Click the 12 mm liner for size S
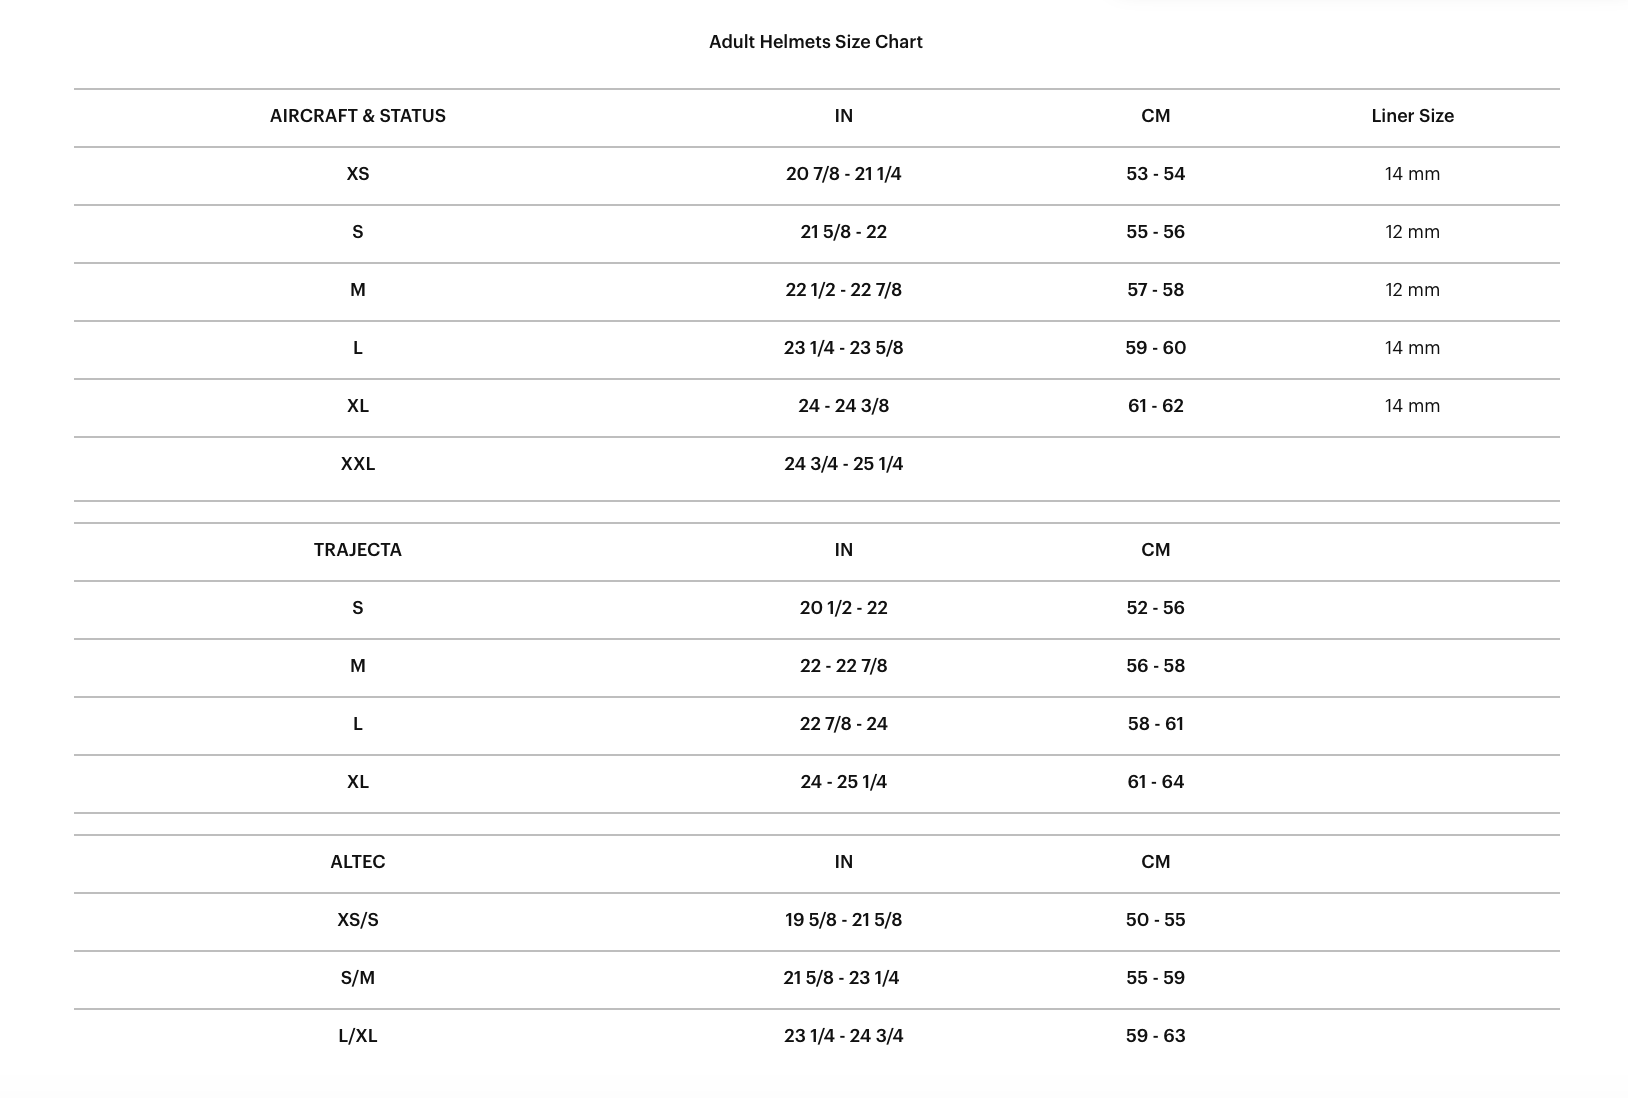 coord(1412,232)
